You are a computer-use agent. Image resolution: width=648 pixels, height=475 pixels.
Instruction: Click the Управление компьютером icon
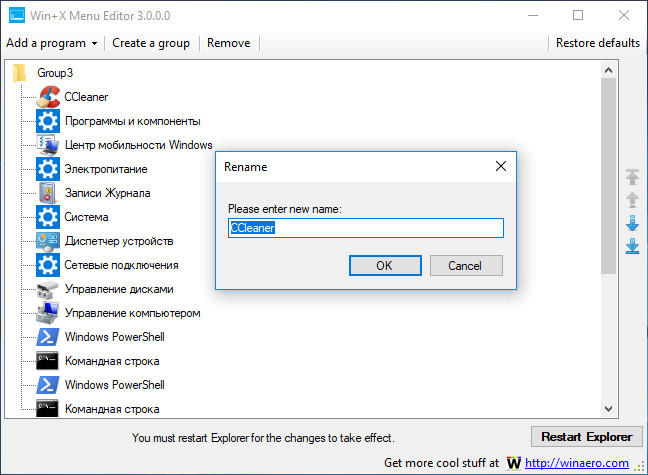pyautogui.click(x=48, y=313)
